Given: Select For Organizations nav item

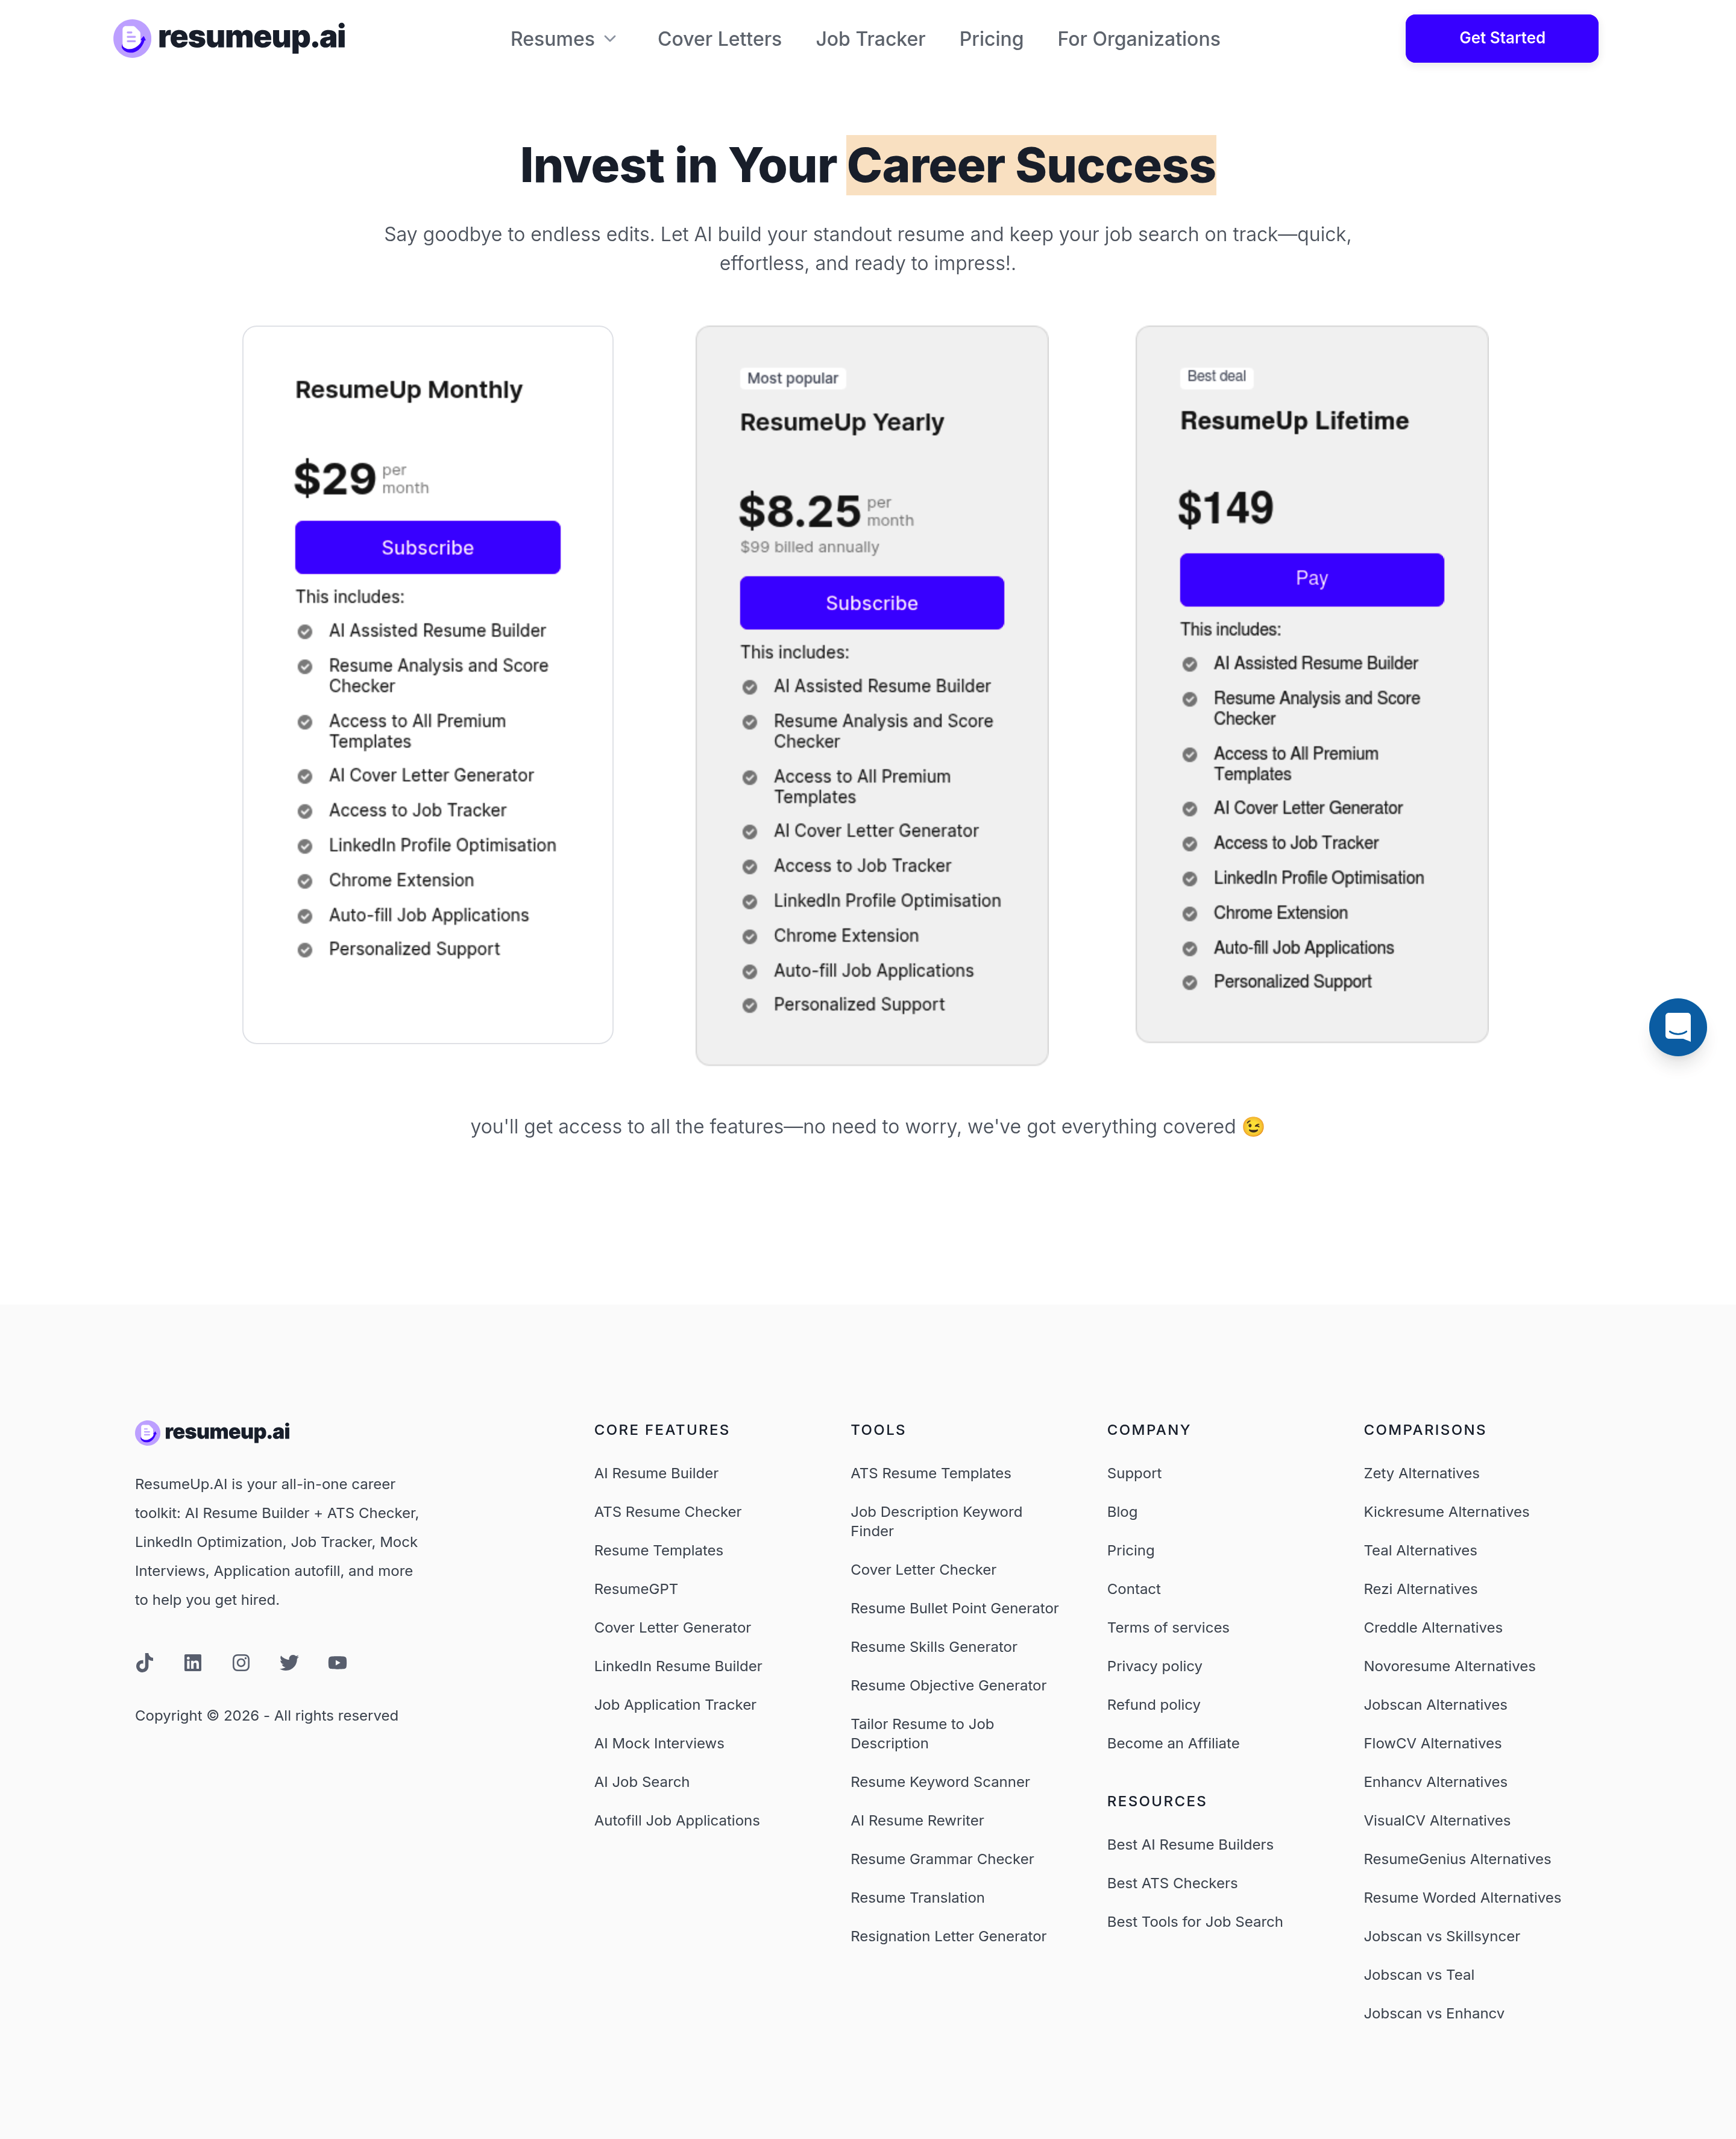Looking at the screenshot, I should [1138, 39].
